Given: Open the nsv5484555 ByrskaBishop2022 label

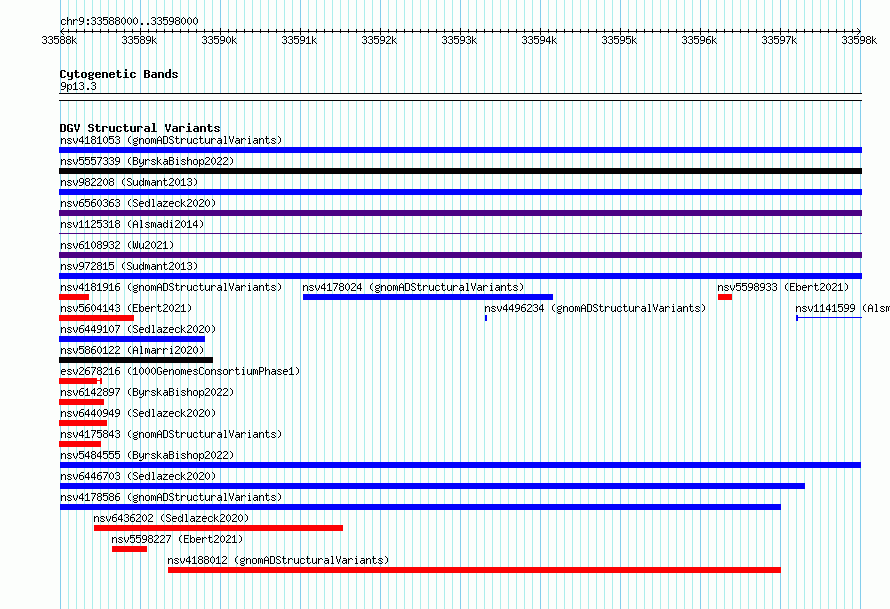Looking at the screenshot, I should [147, 455].
